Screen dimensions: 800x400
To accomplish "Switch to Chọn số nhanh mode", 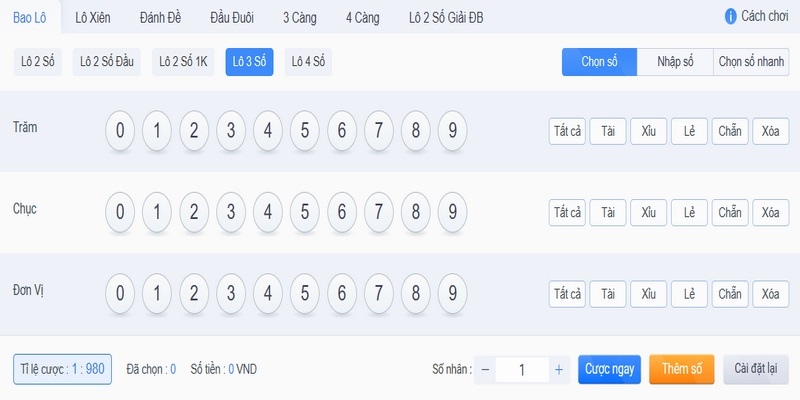I will click(751, 62).
